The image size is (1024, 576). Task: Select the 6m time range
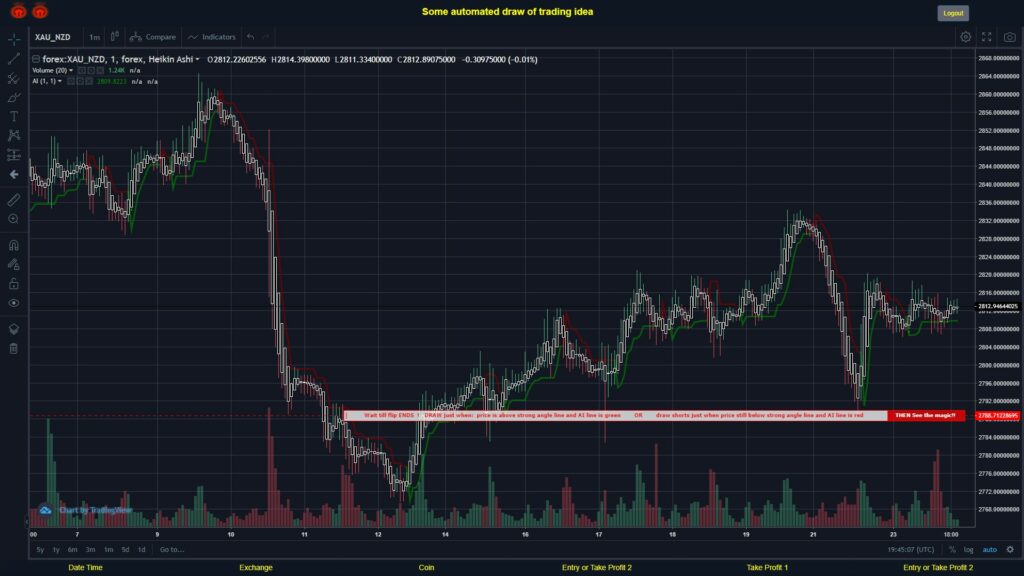tap(72, 550)
